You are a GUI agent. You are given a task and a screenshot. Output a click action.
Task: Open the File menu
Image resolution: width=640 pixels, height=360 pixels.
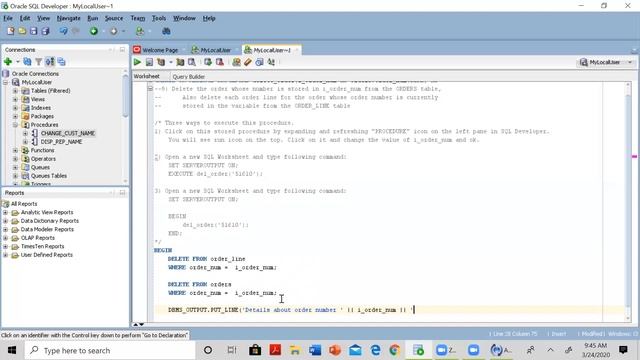click(x=8, y=18)
